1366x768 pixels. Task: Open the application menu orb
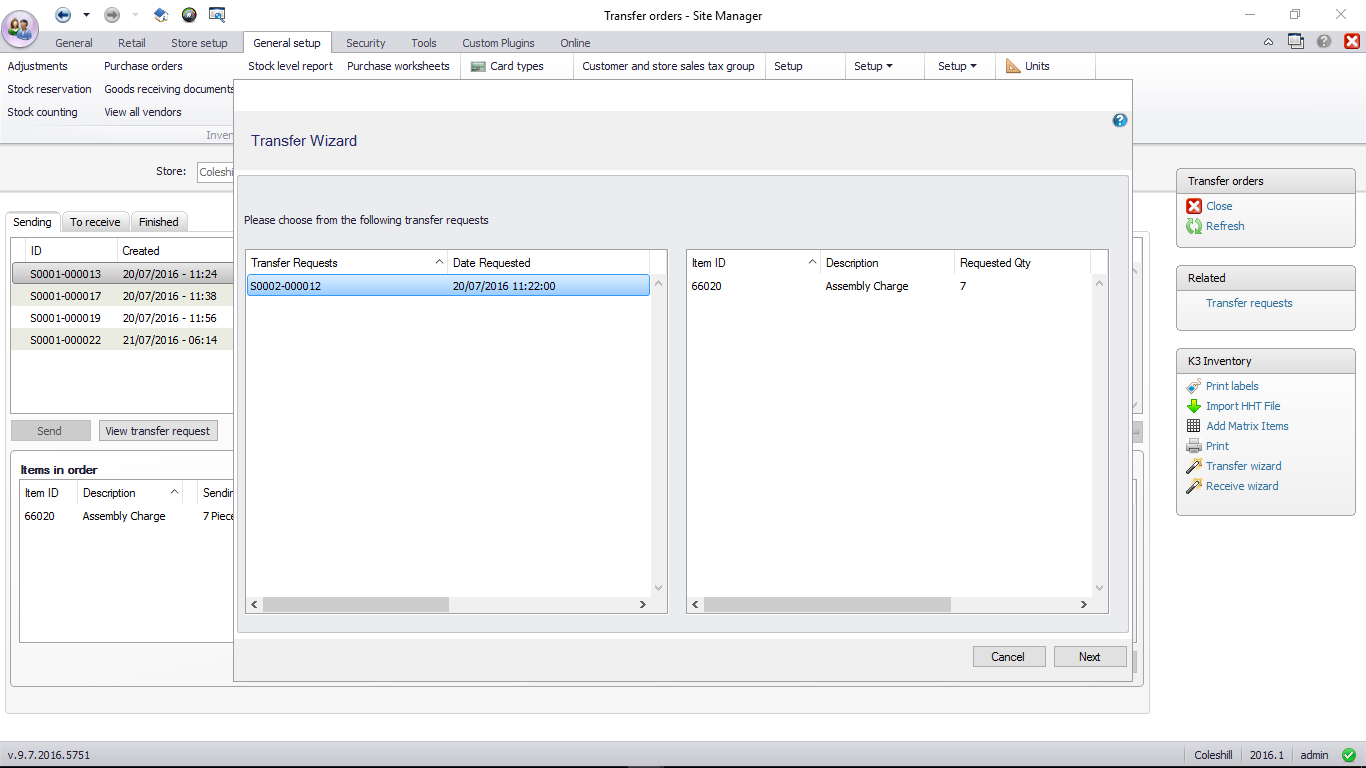22,27
